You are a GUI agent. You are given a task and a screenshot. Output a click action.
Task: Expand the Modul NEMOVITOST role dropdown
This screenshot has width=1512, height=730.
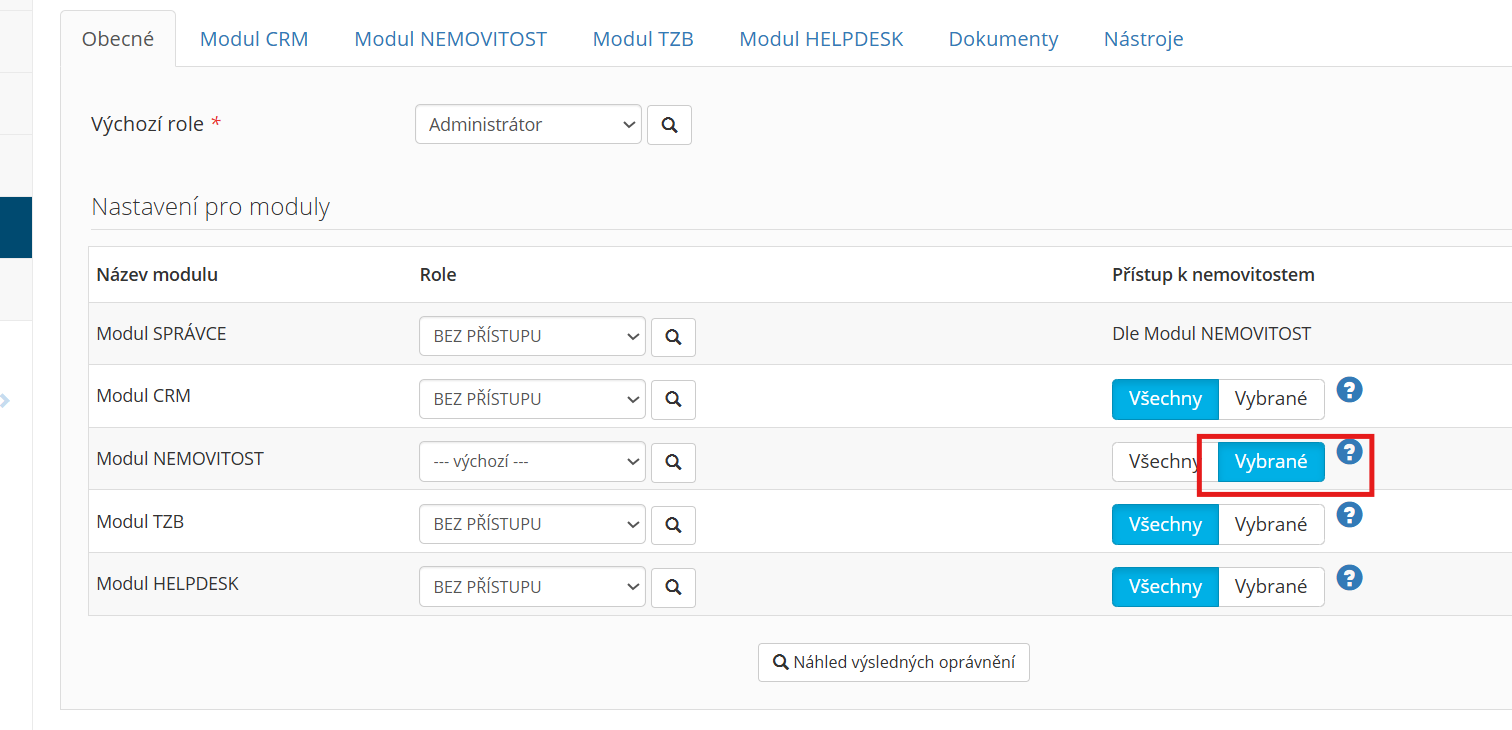point(532,462)
